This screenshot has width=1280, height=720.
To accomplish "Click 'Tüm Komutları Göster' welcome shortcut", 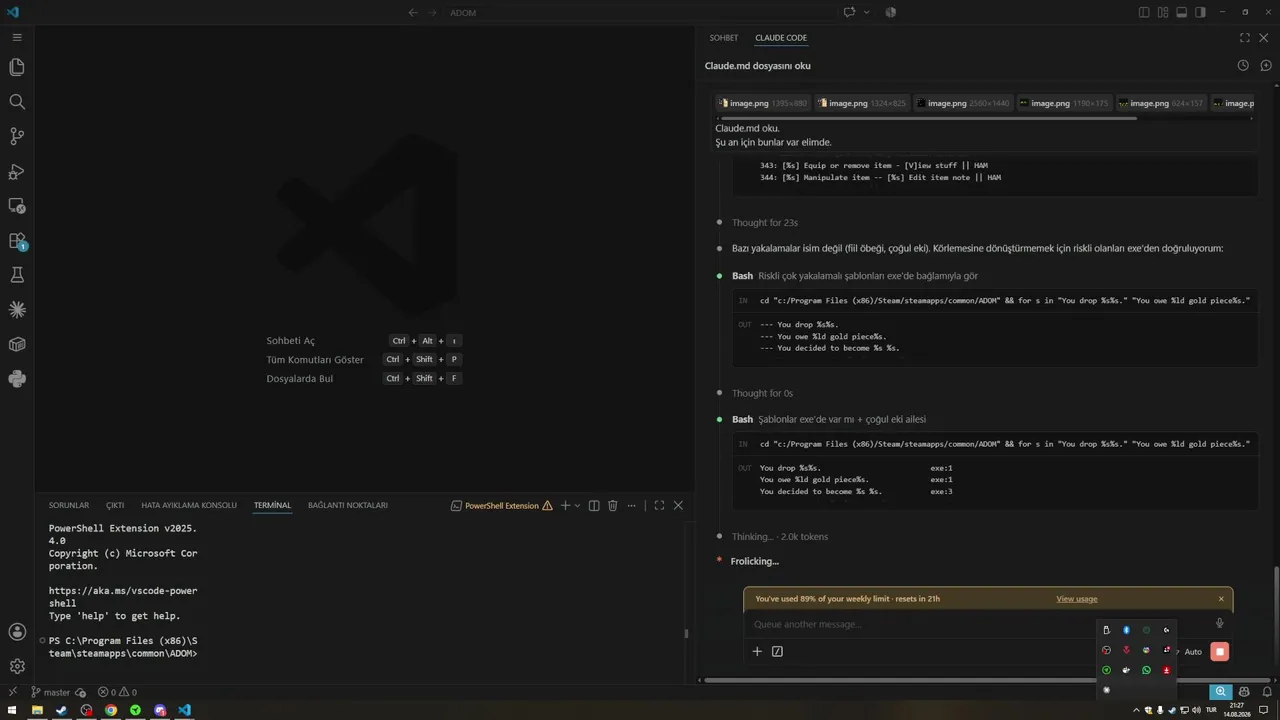I will tap(315, 360).
